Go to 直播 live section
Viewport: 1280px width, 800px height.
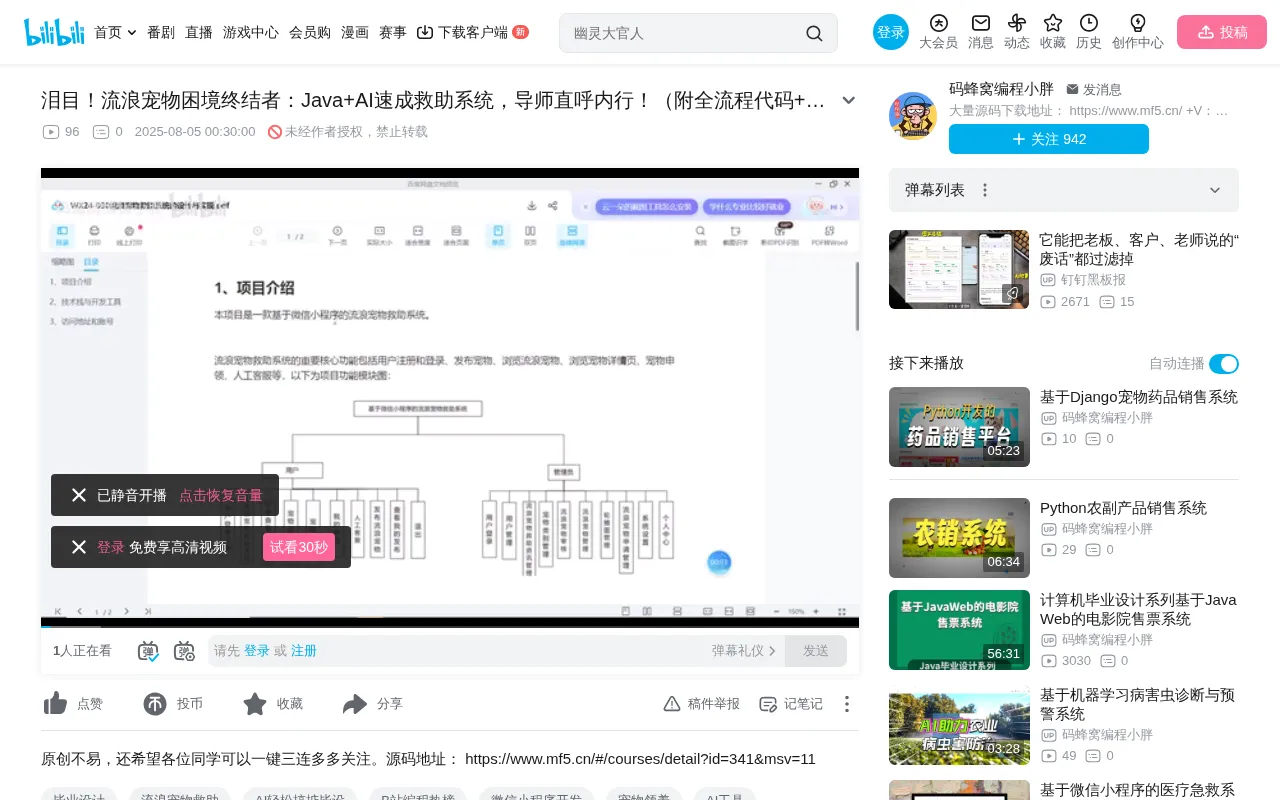199,32
